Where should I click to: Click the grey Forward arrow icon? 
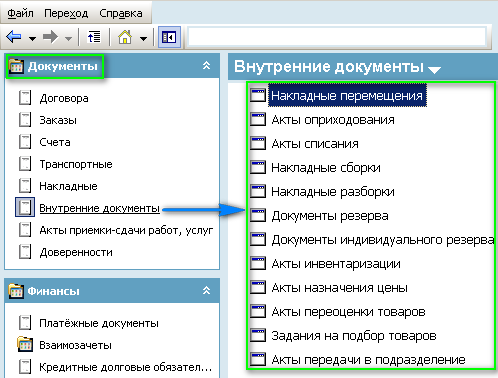50,37
